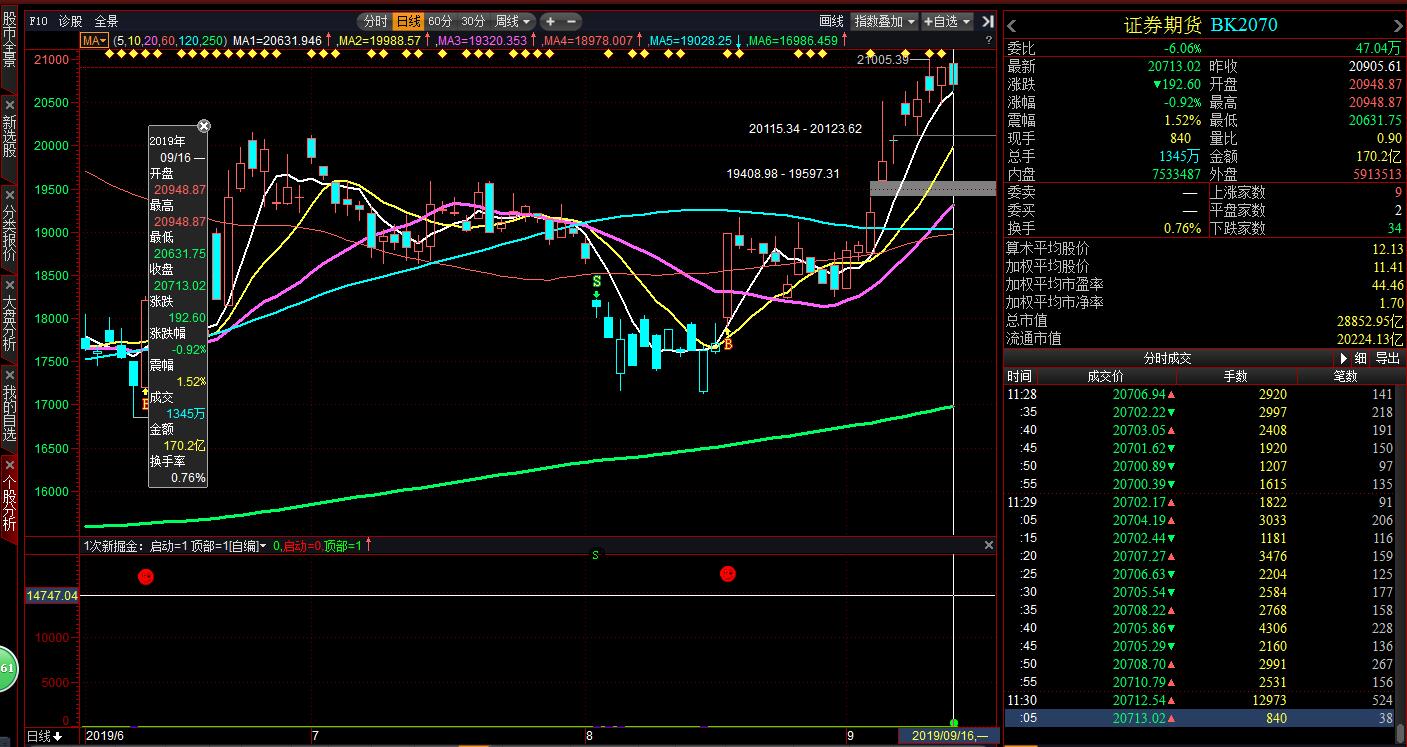
Task: Open the 分类报价 sidebar tab
Action: point(9,233)
